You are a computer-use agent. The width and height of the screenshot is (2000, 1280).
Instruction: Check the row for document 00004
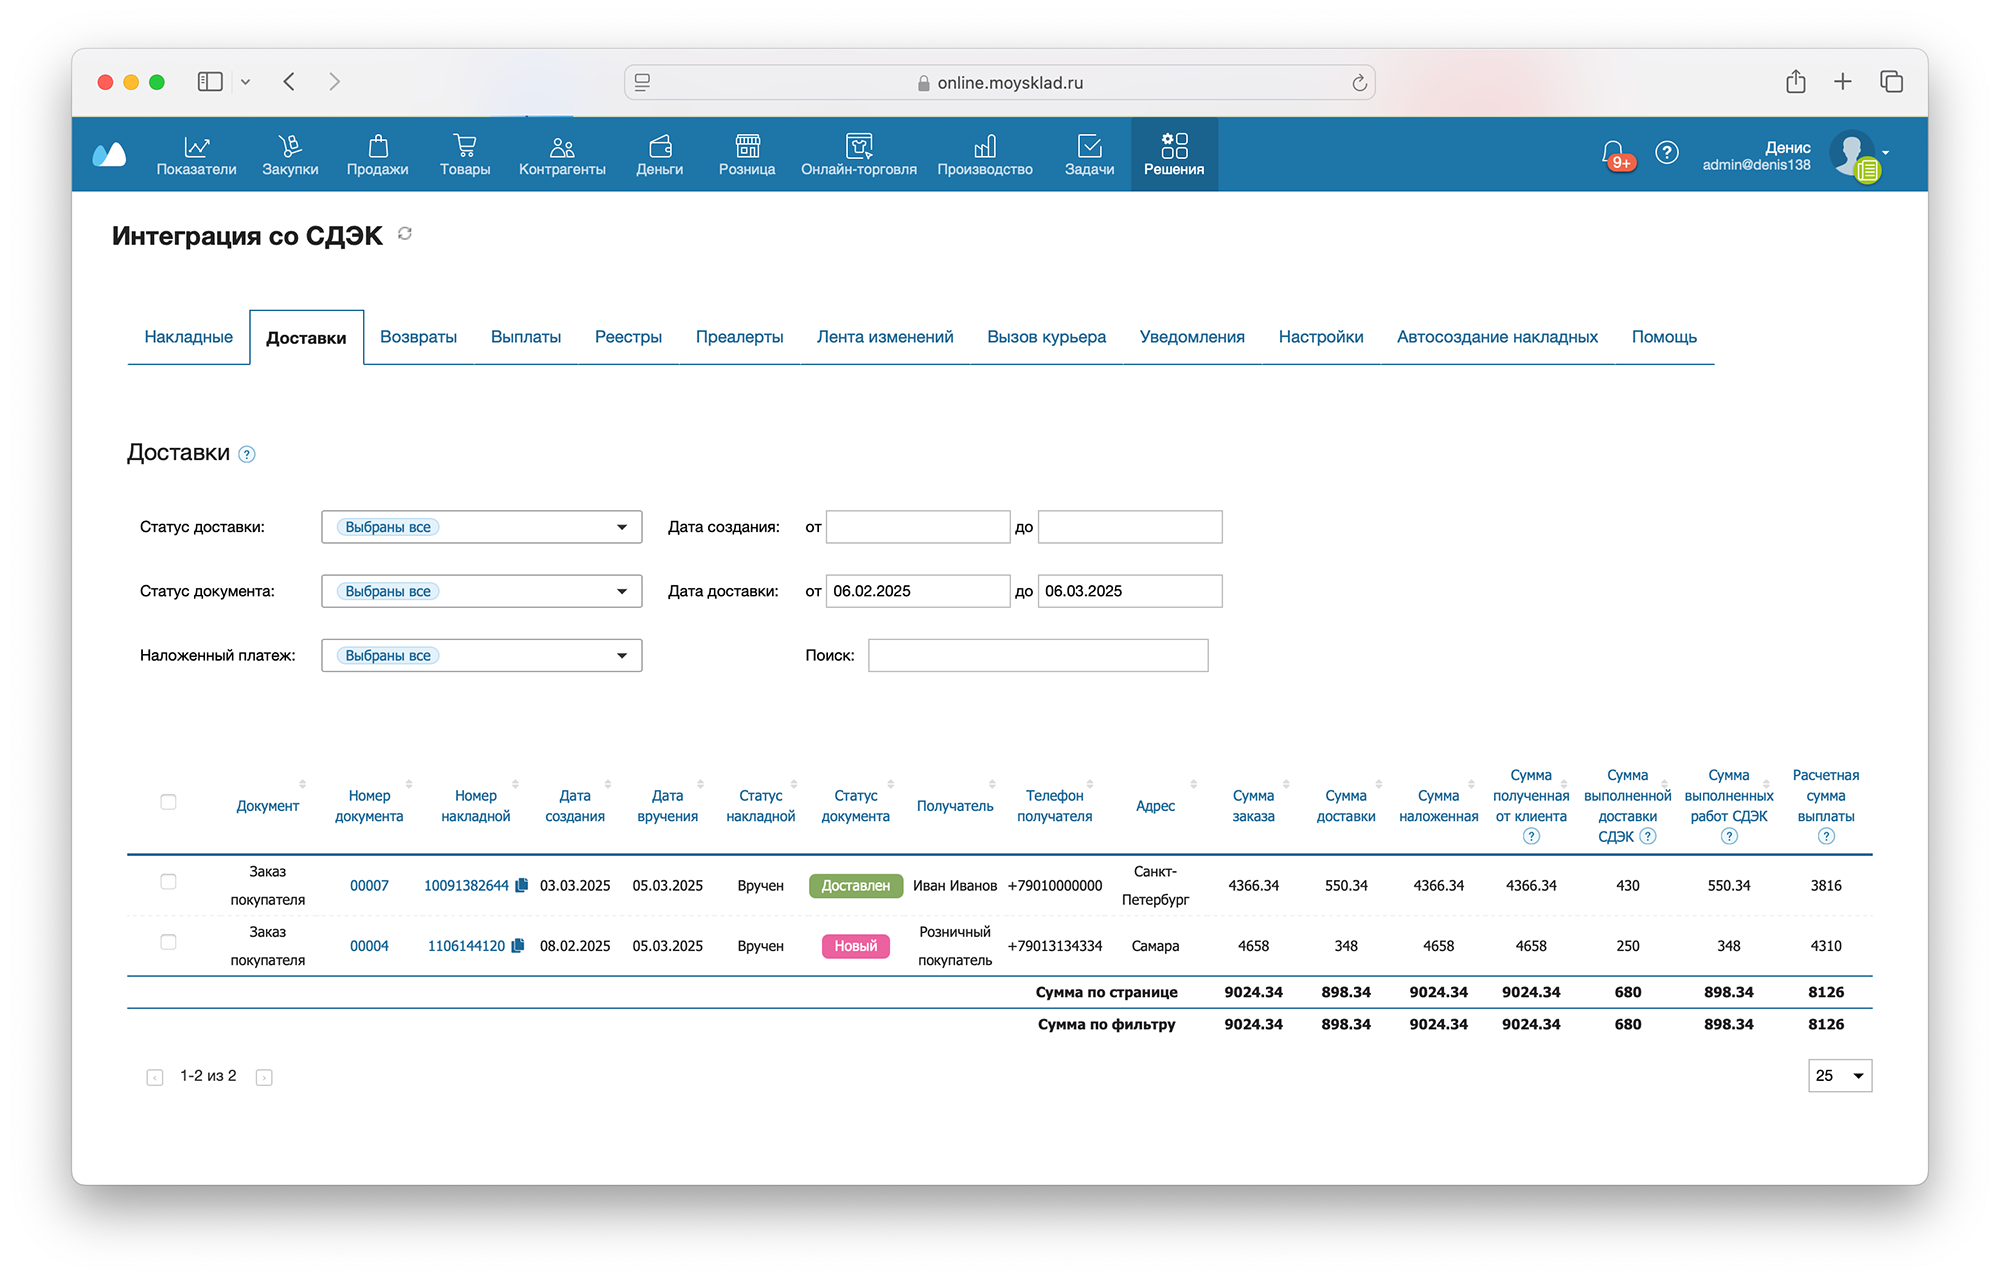168,942
